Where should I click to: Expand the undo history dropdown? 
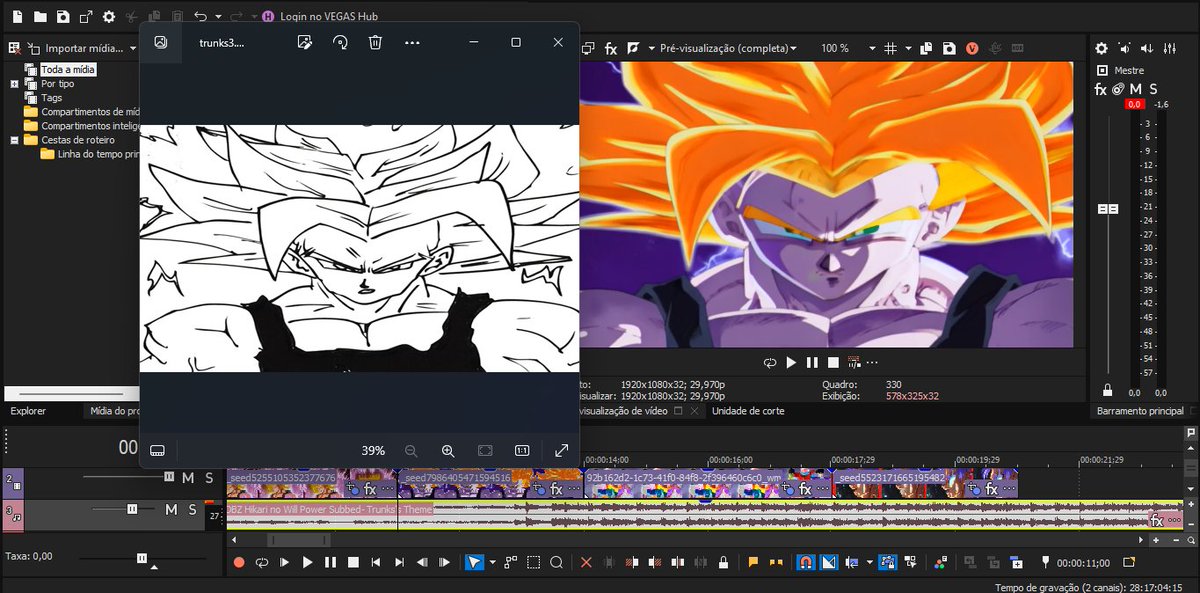click(216, 17)
